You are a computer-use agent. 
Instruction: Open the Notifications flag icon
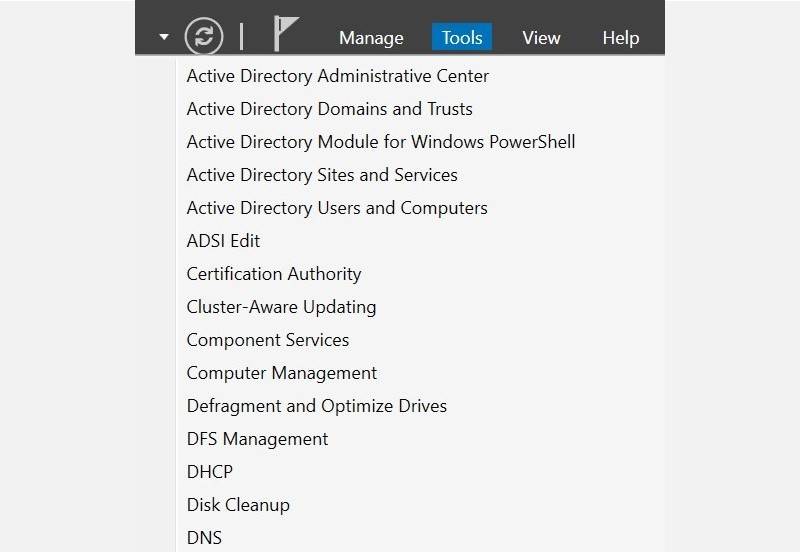click(285, 34)
